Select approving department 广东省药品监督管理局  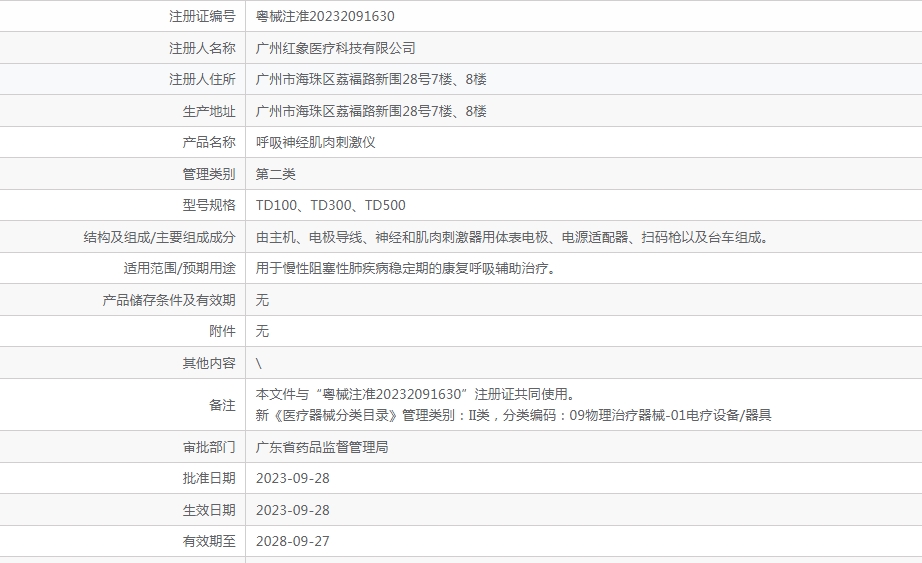click(322, 447)
